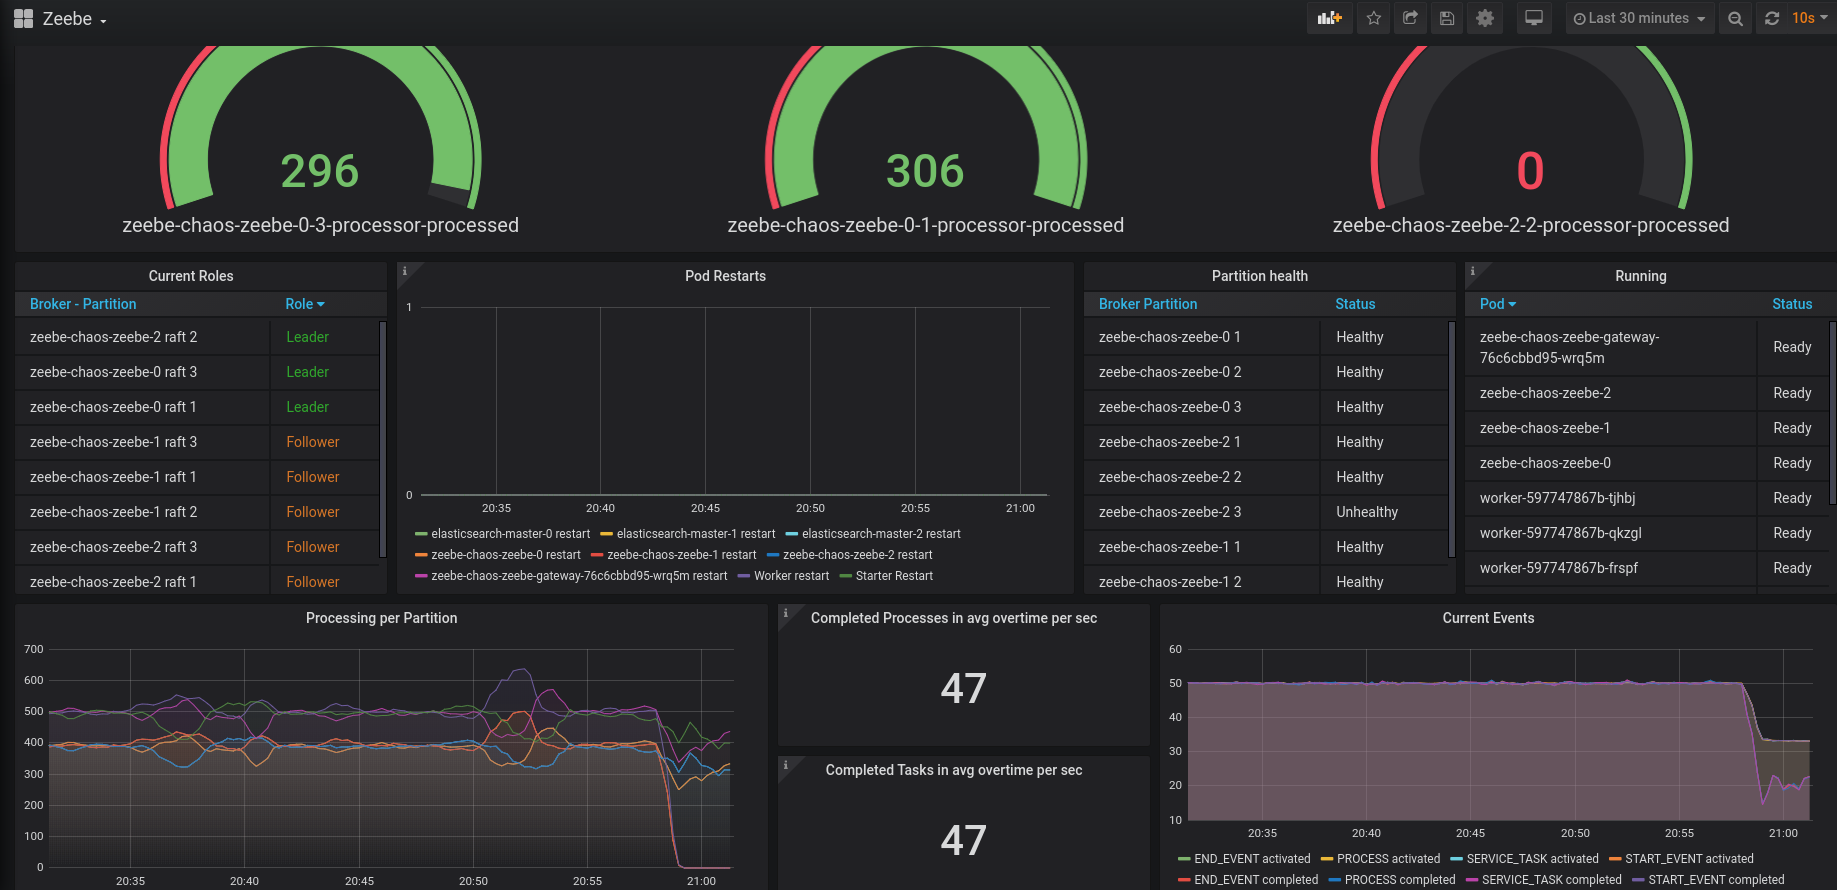The image size is (1837, 890).
Task: Open dashboard settings gear
Action: tap(1485, 18)
